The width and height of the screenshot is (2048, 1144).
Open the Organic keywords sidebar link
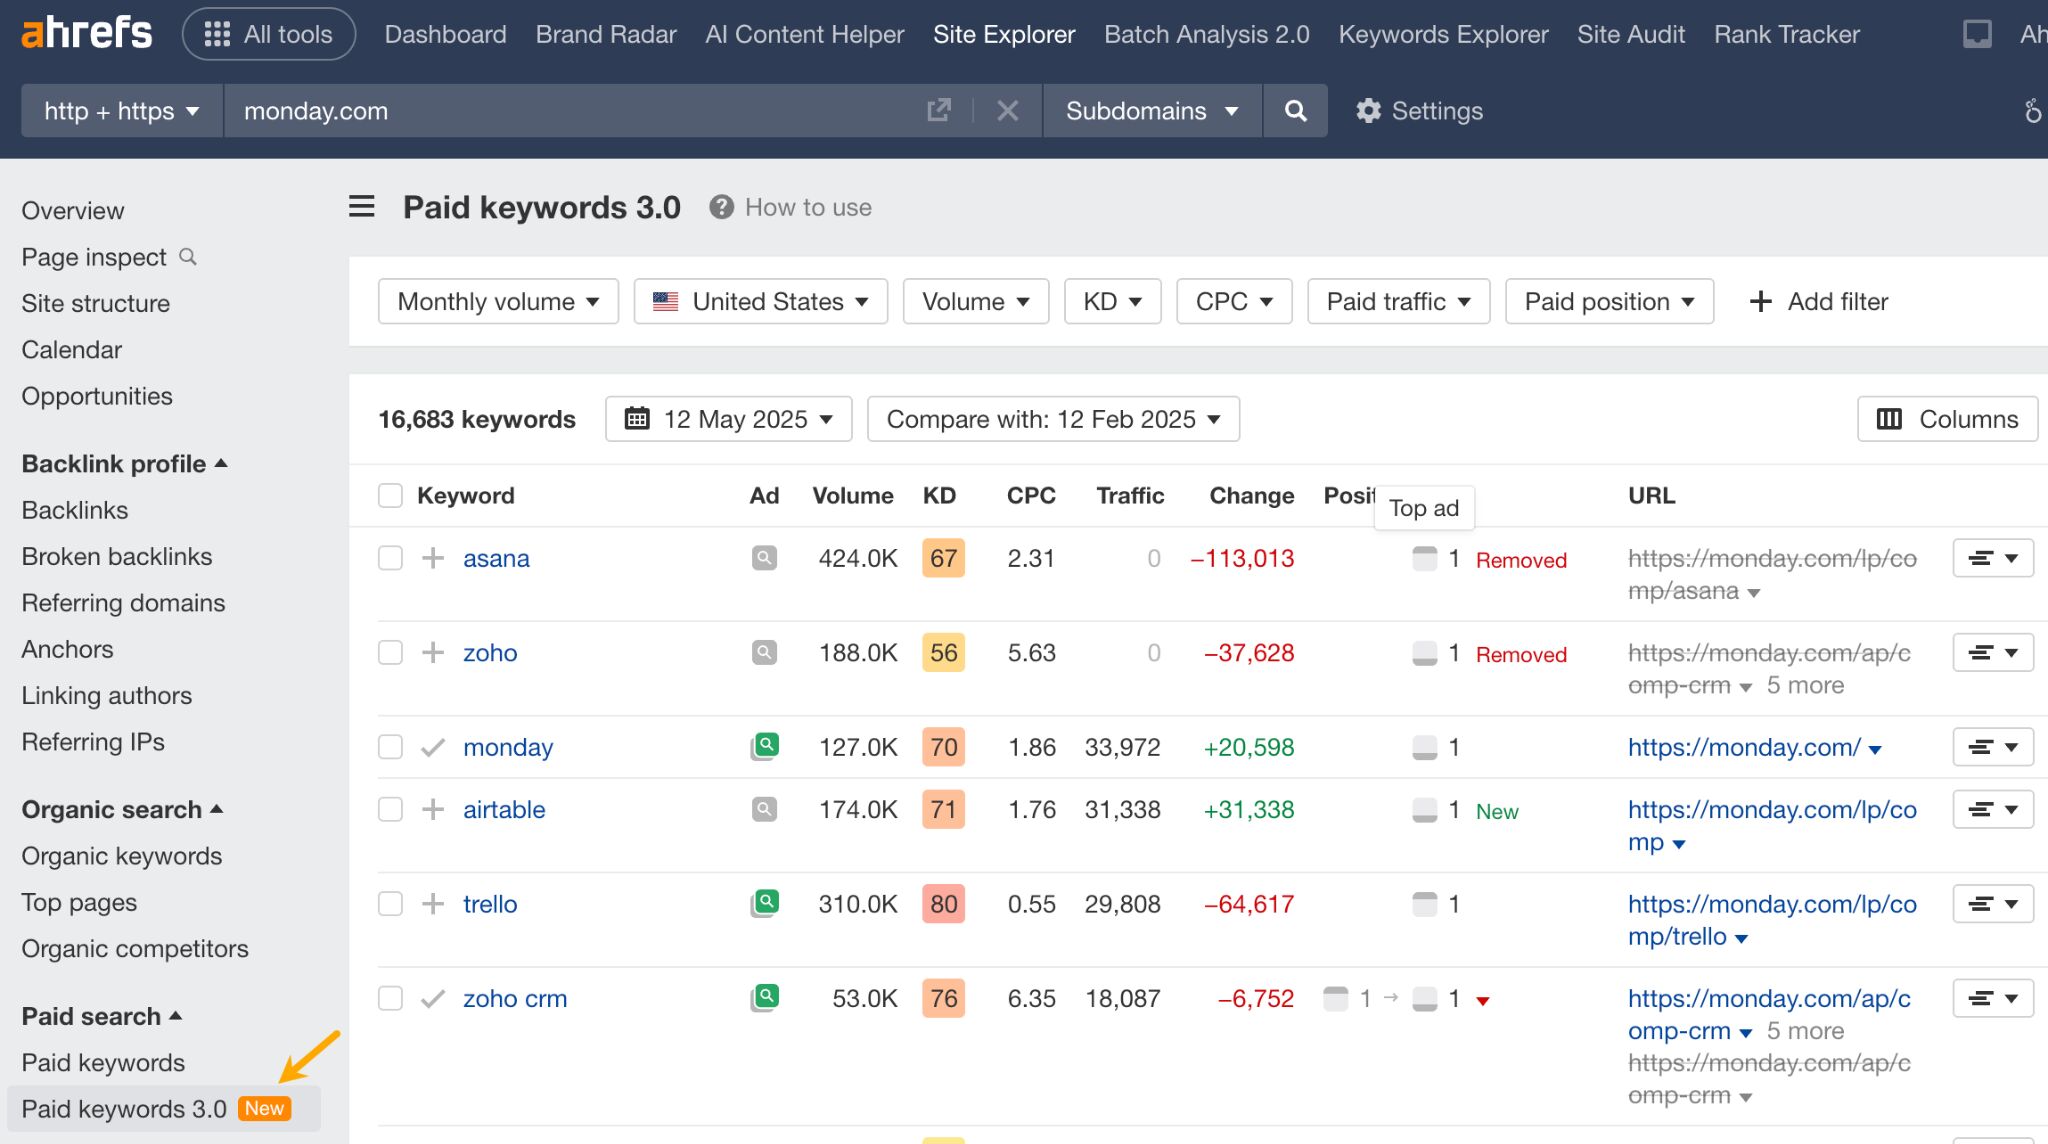click(x=121, y=855)
